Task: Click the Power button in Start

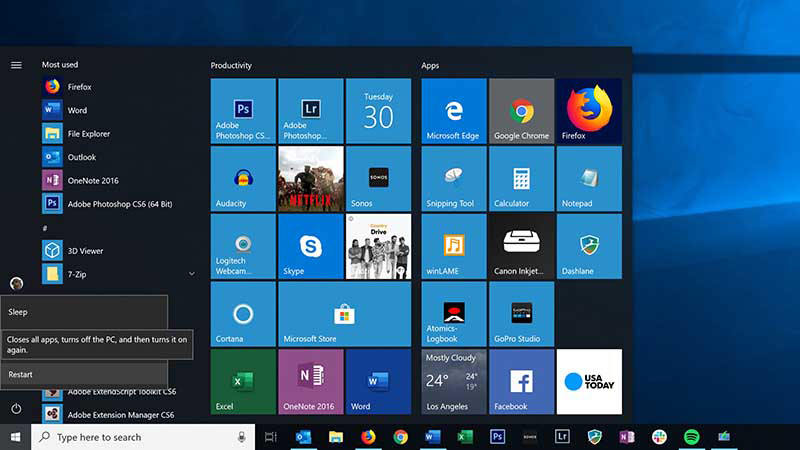Action: (x=16, y=408)
